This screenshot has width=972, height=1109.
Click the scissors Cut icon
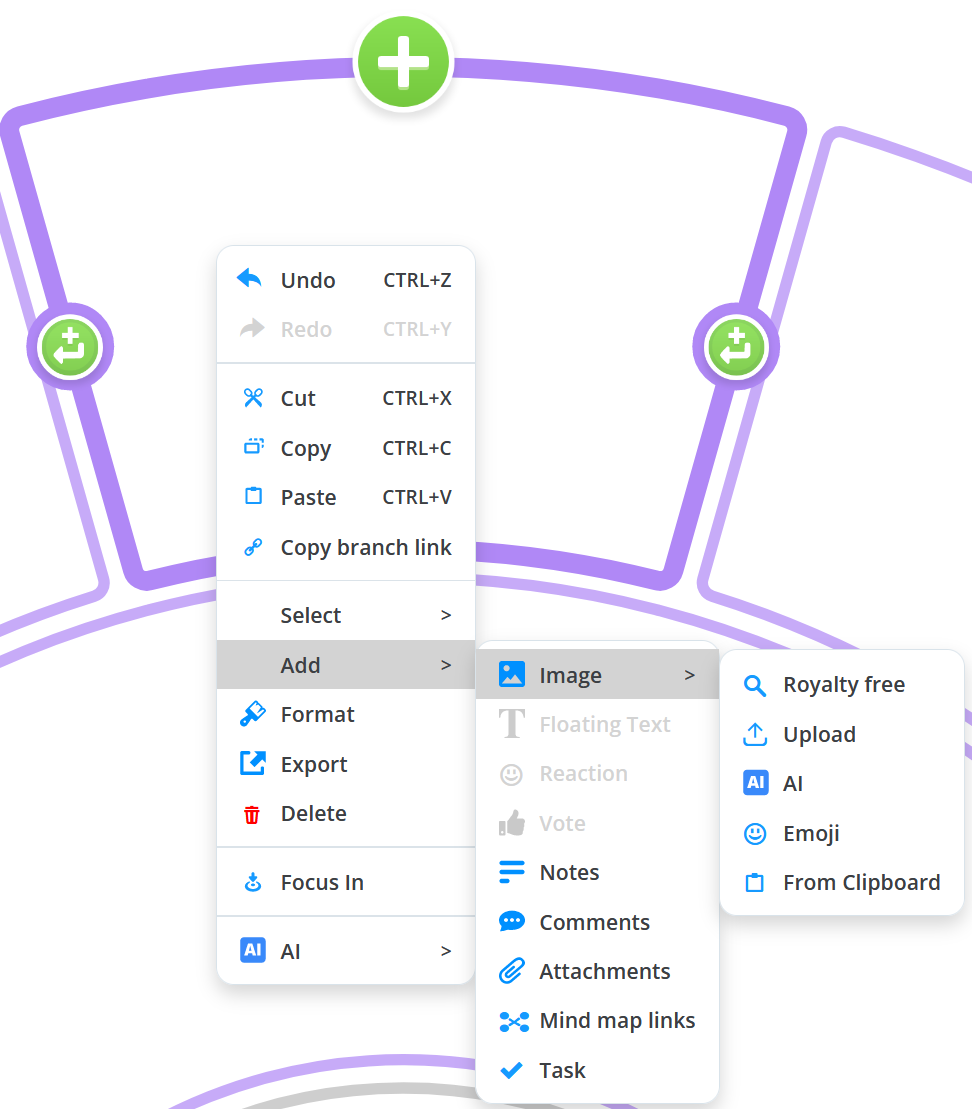coord(252,398)
